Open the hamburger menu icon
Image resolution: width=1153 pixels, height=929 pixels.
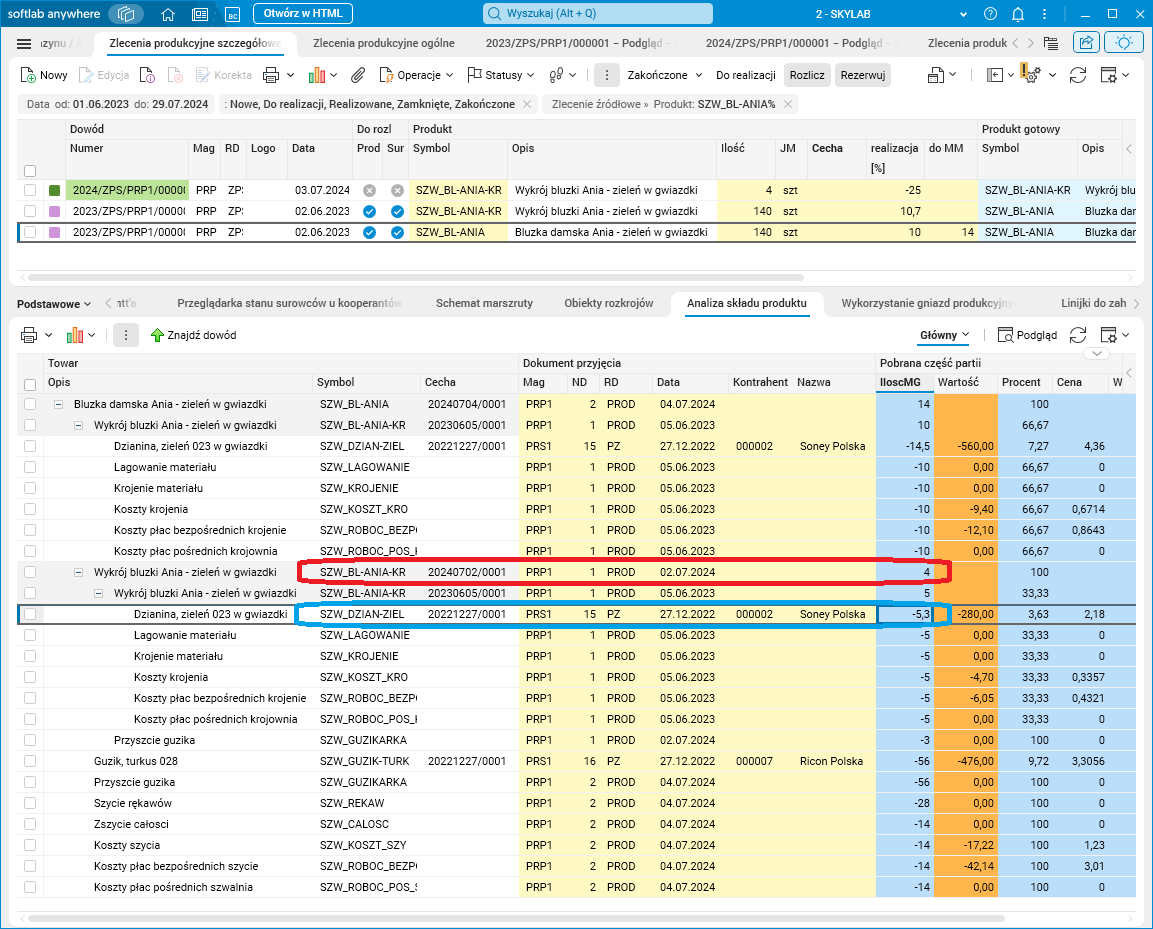point(24,44)
